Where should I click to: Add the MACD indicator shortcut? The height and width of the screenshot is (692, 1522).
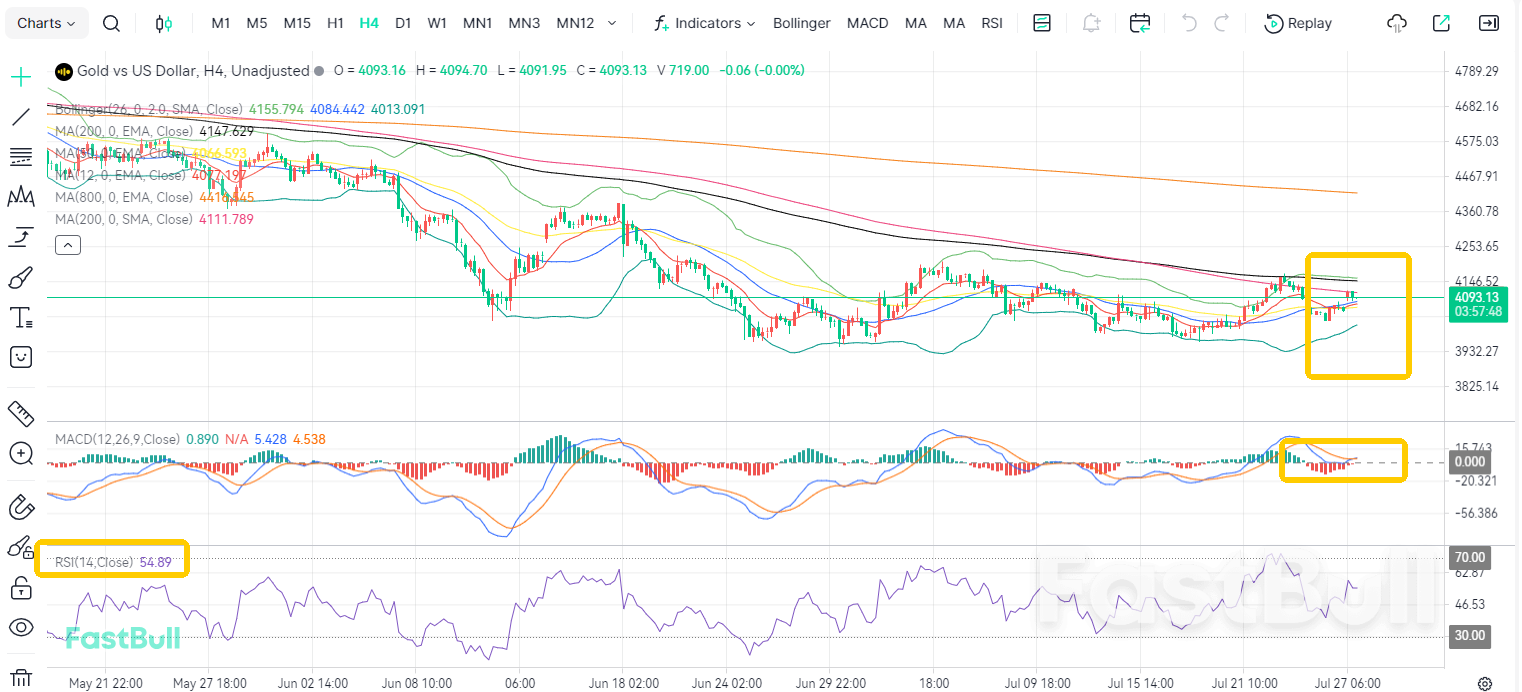point(867,23)
